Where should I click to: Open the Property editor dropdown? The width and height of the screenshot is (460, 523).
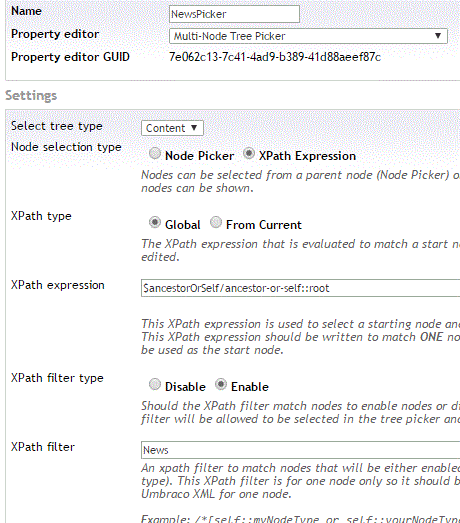coord(308,36)
